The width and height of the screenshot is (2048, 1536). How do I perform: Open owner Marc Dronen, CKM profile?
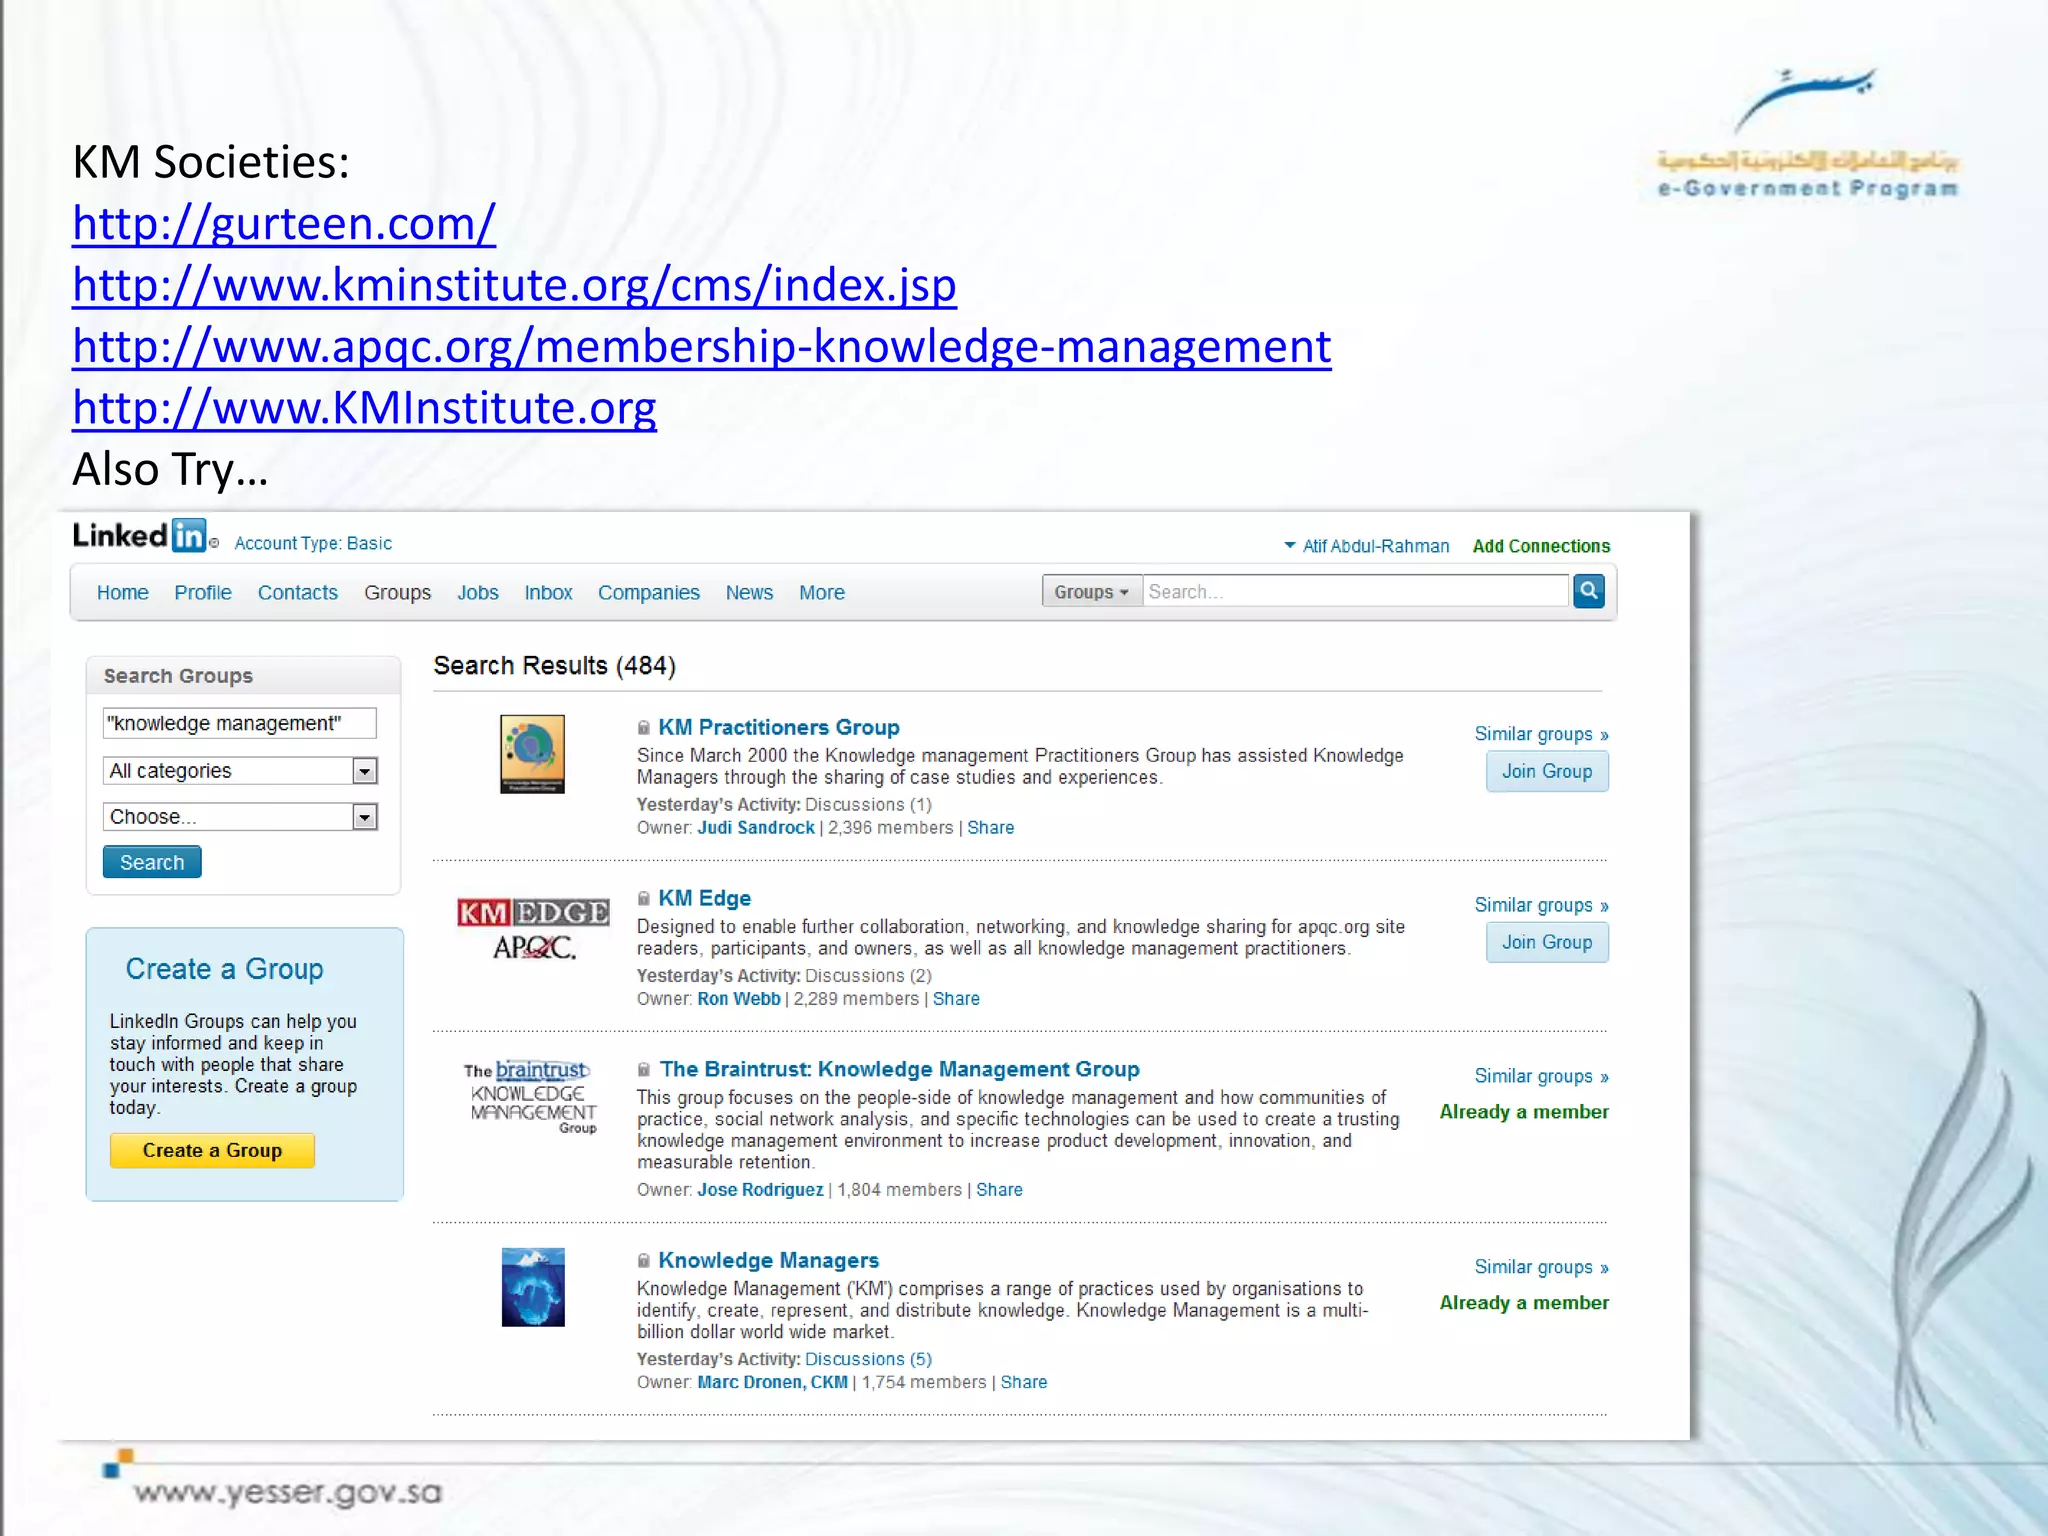(x=772, y=1382)
